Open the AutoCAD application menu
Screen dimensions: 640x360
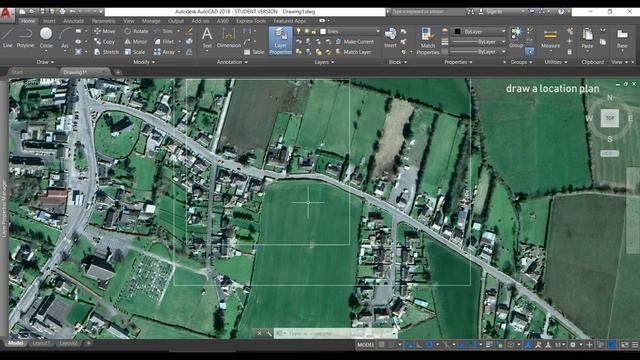click(x=6, y=13)
